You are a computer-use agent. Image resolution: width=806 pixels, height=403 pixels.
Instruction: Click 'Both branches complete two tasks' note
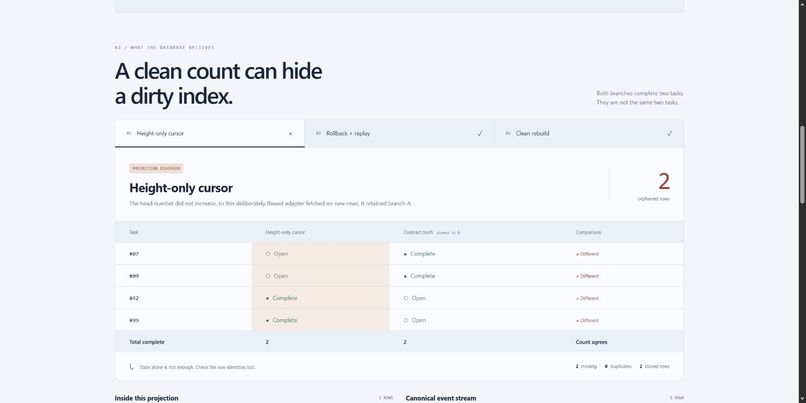pos(640,94)
